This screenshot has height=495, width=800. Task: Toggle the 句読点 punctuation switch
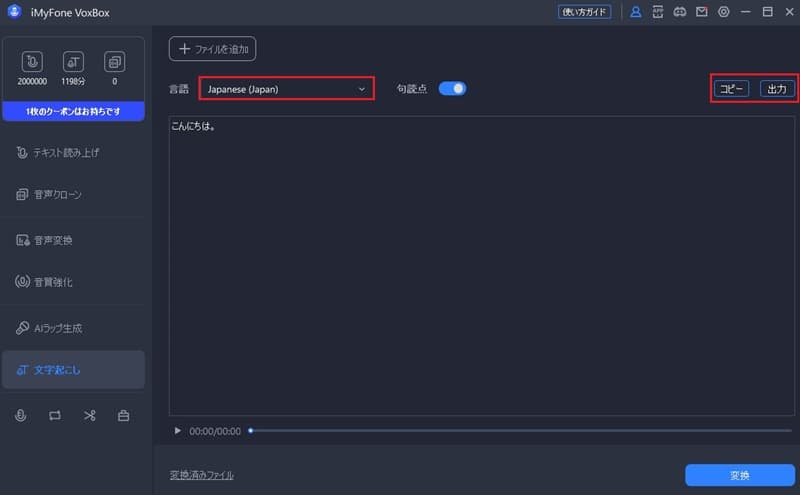pos(452,89)
